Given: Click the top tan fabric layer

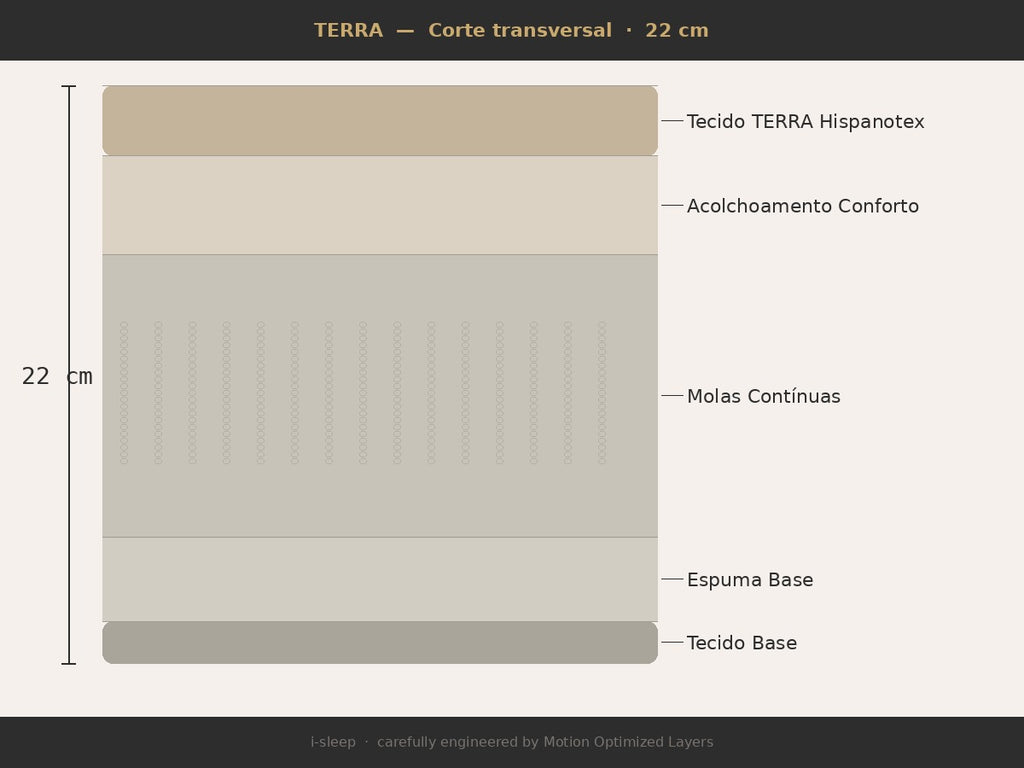Looking at the screenshot, I should (x=380, y=121).
